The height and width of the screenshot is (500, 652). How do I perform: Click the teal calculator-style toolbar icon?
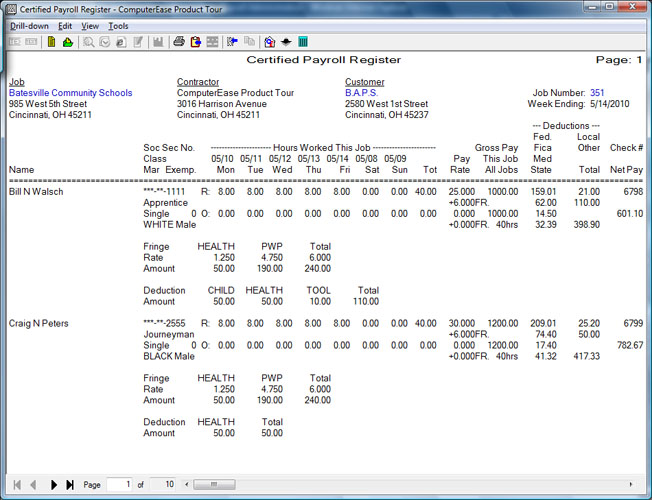pyautogui.click(x=302, y=42)
